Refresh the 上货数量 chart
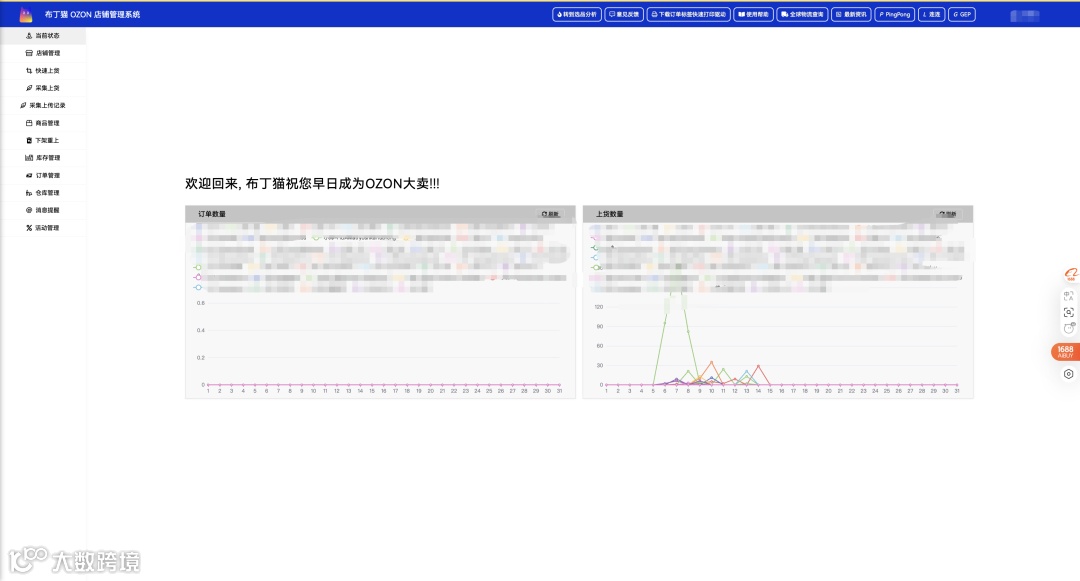The height and width of the screenshot is (581, 1080). tap(948, 214)
